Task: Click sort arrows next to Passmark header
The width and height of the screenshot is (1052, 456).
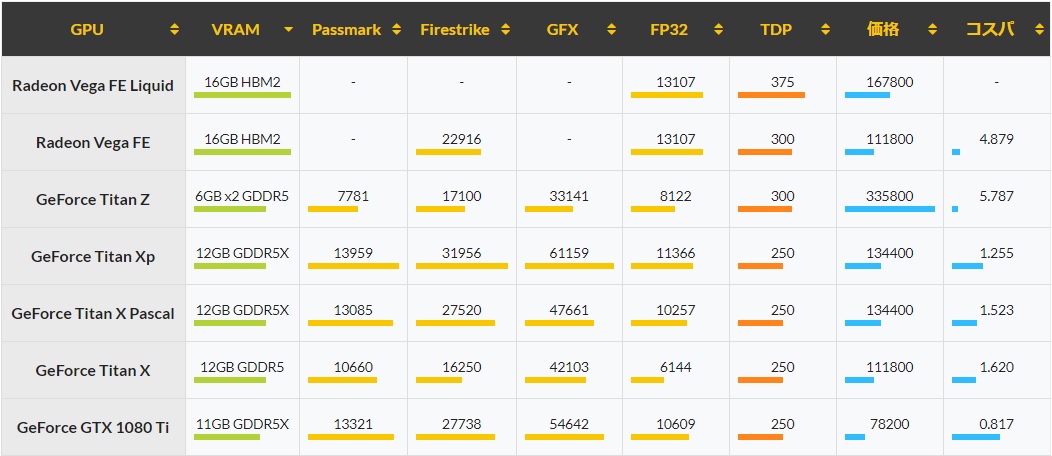Action: pyautogui.click(x=397, y=30)
